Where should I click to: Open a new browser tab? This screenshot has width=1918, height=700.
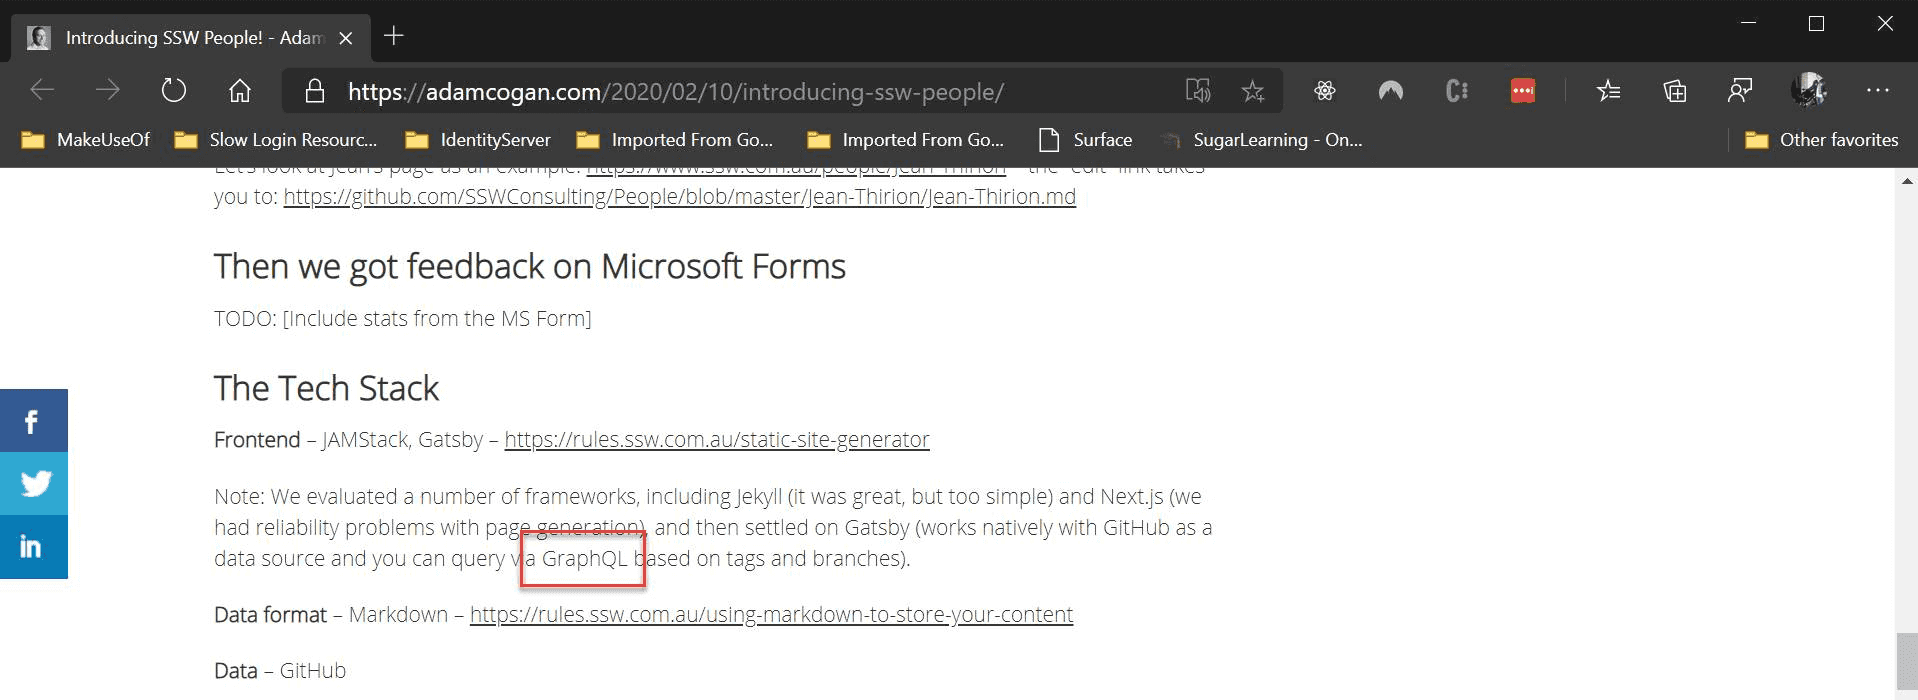pos(394,37)
